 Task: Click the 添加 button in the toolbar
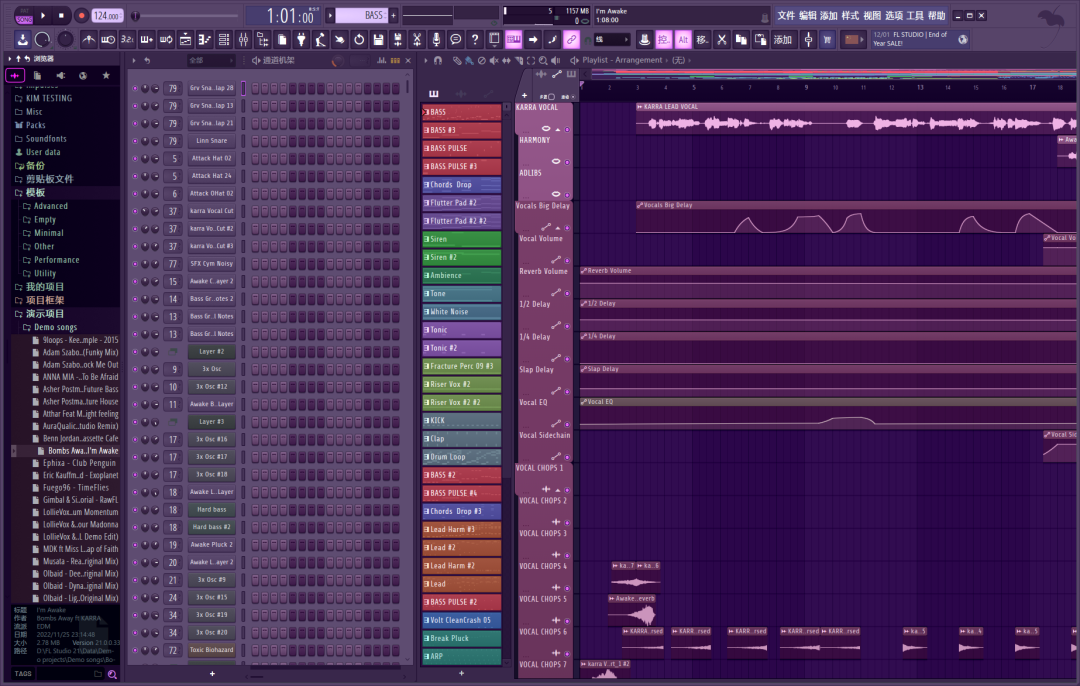[782, 38]
